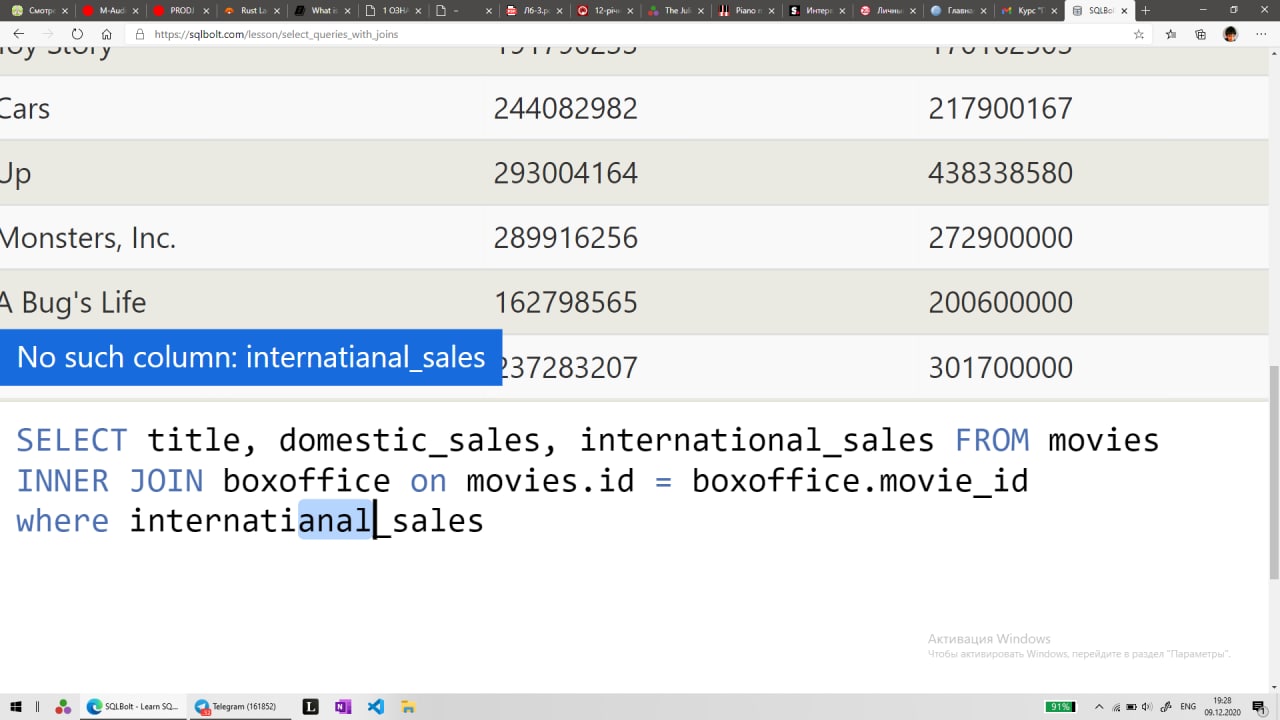Open the browser Collections panel
Image resolution: width=1280 pixels, height=720 pixels.
point(1200,34)
